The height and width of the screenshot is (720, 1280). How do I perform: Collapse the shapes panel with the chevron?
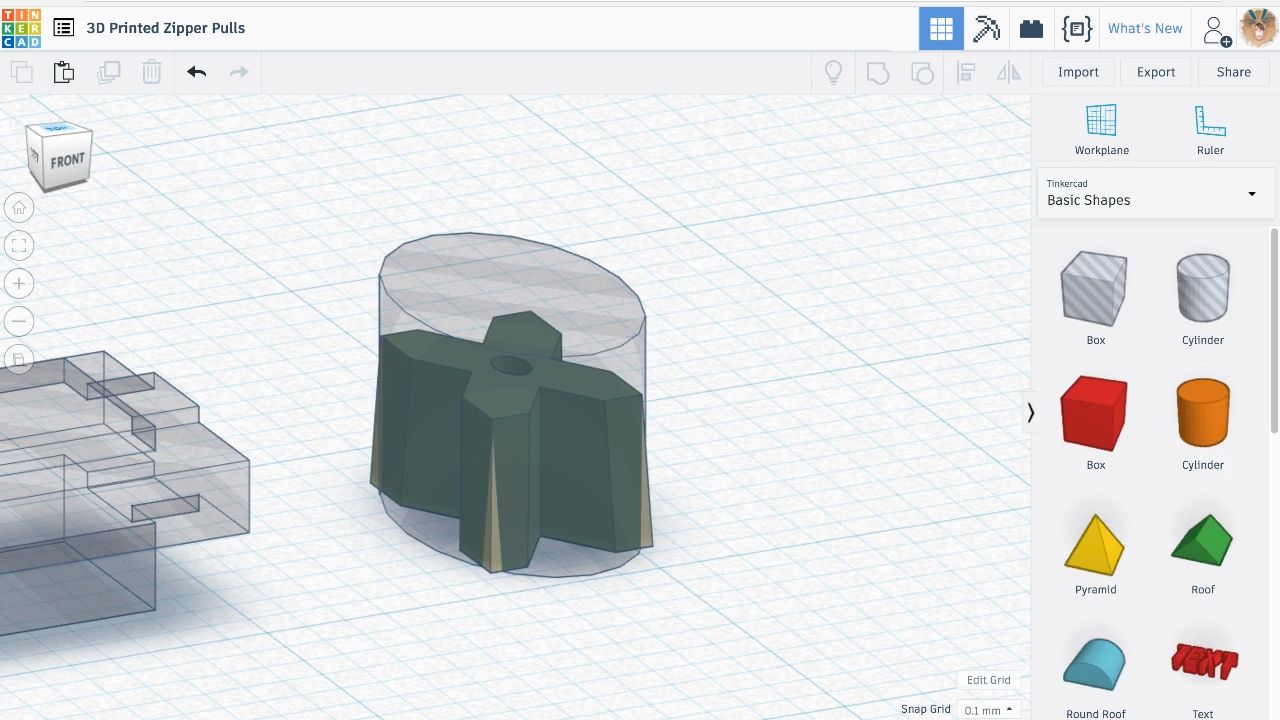click(x=1030, y=413)
